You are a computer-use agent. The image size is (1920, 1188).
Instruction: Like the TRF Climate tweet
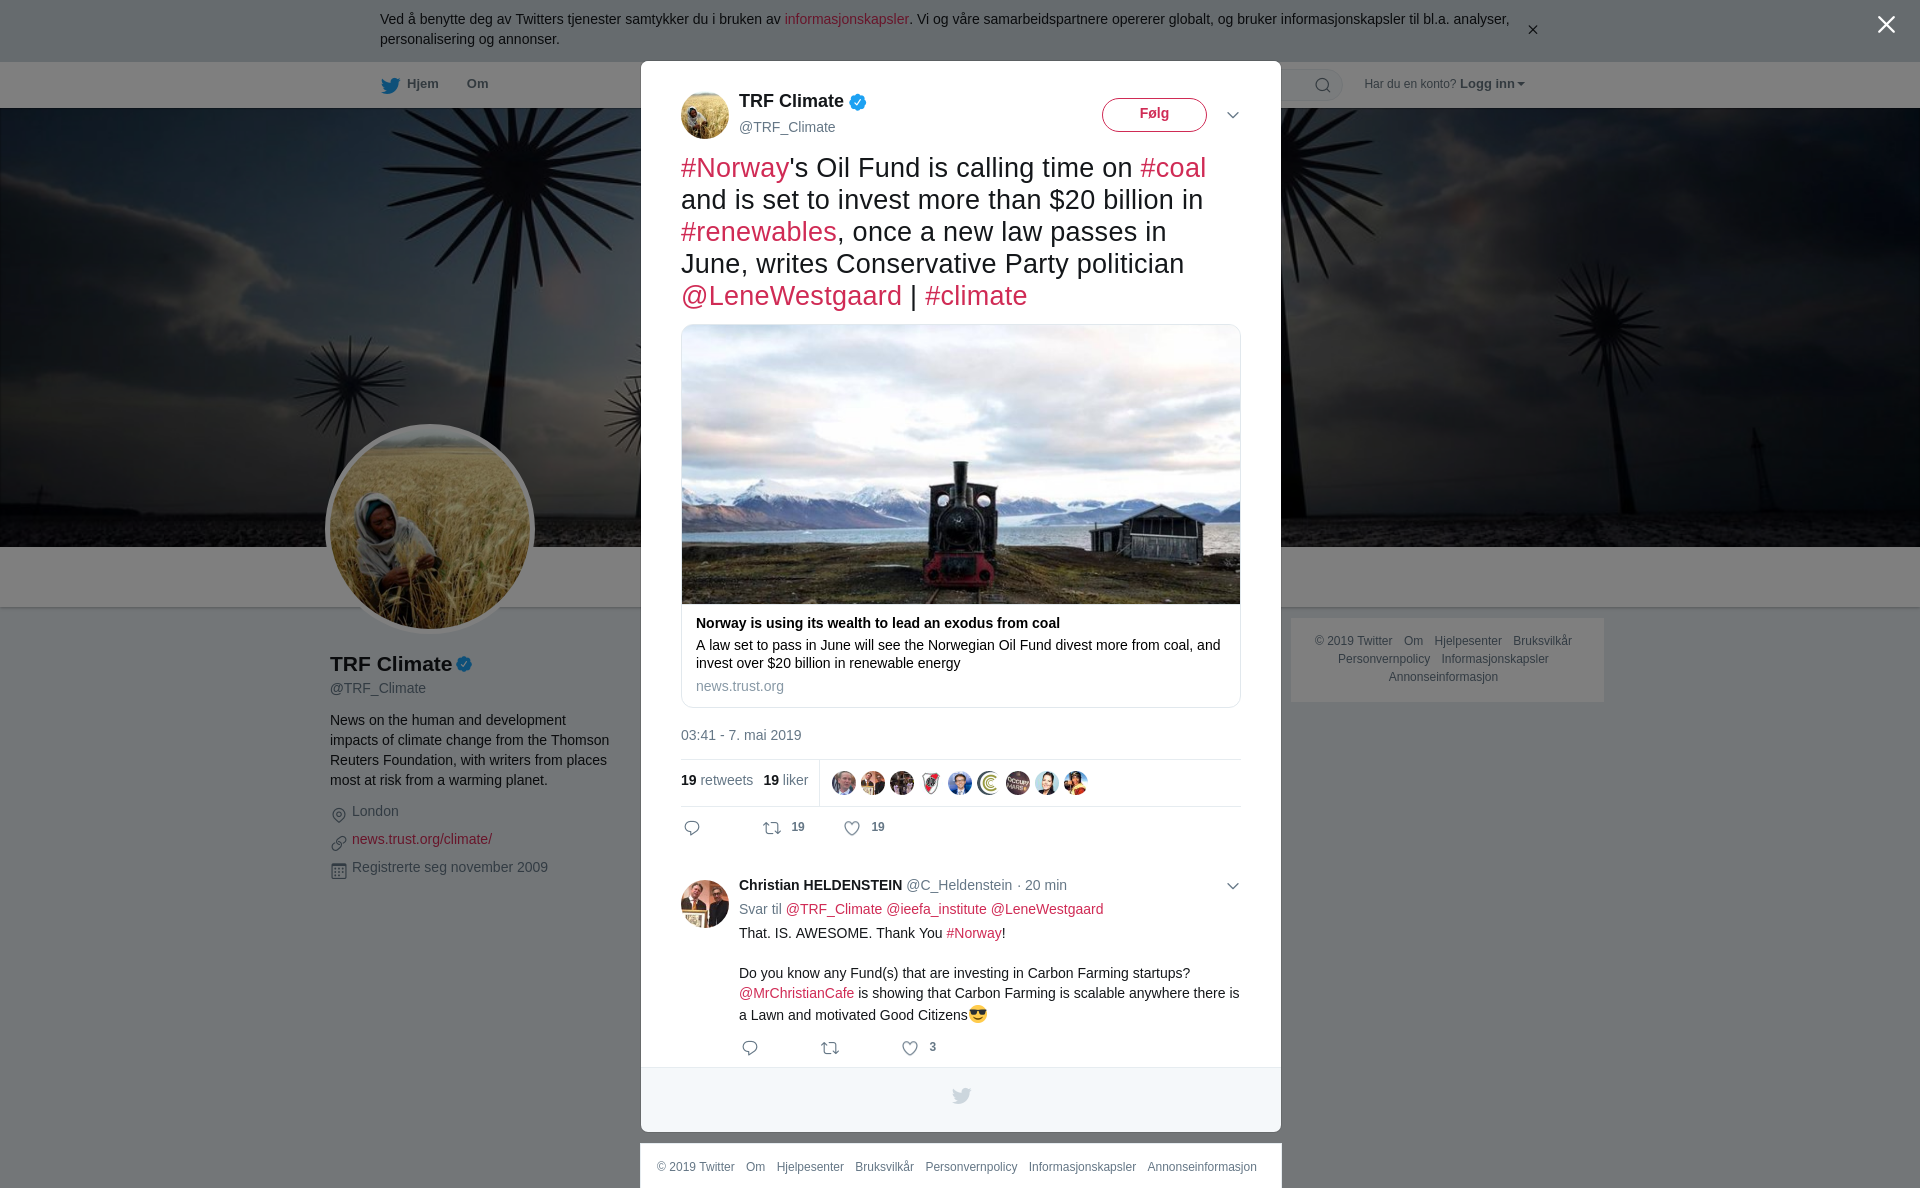pyautogui.click(x=852, y=828)
